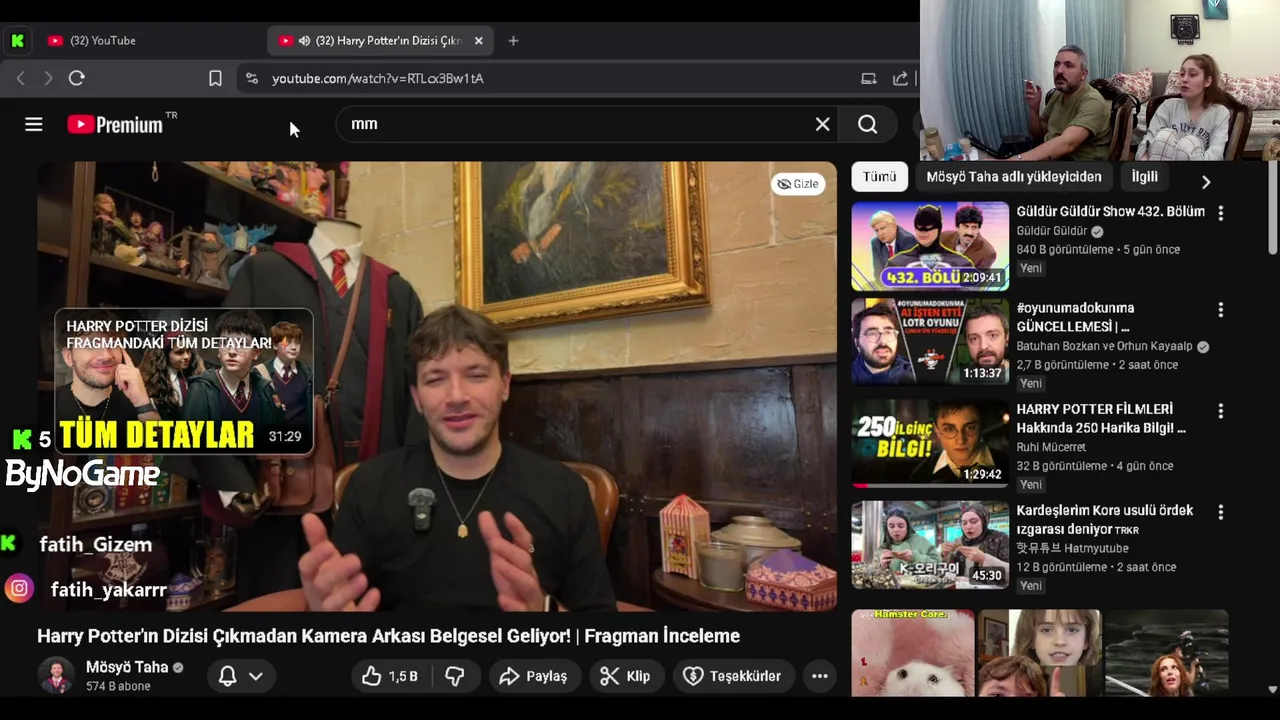Open LOTR oyunu 1:13:37 thumbnail

930,341
